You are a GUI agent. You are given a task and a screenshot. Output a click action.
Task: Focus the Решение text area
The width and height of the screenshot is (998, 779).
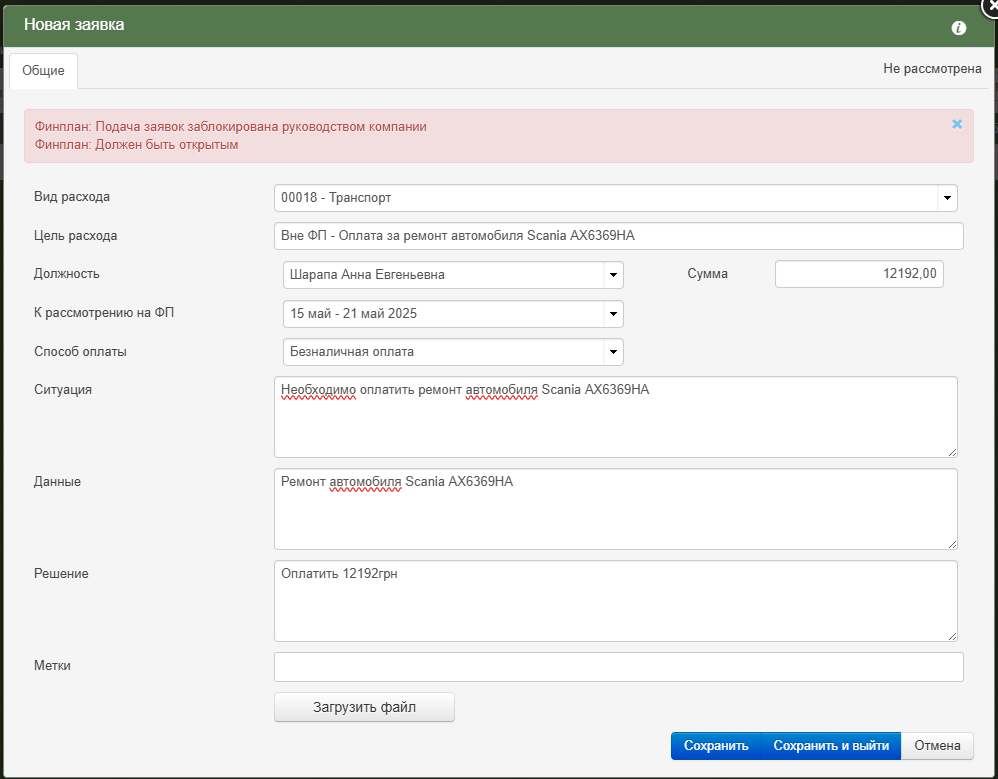tap(615, 601)
